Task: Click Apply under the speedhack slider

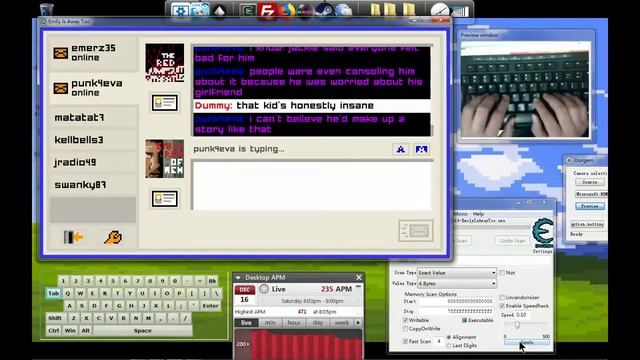Action: 527,342
